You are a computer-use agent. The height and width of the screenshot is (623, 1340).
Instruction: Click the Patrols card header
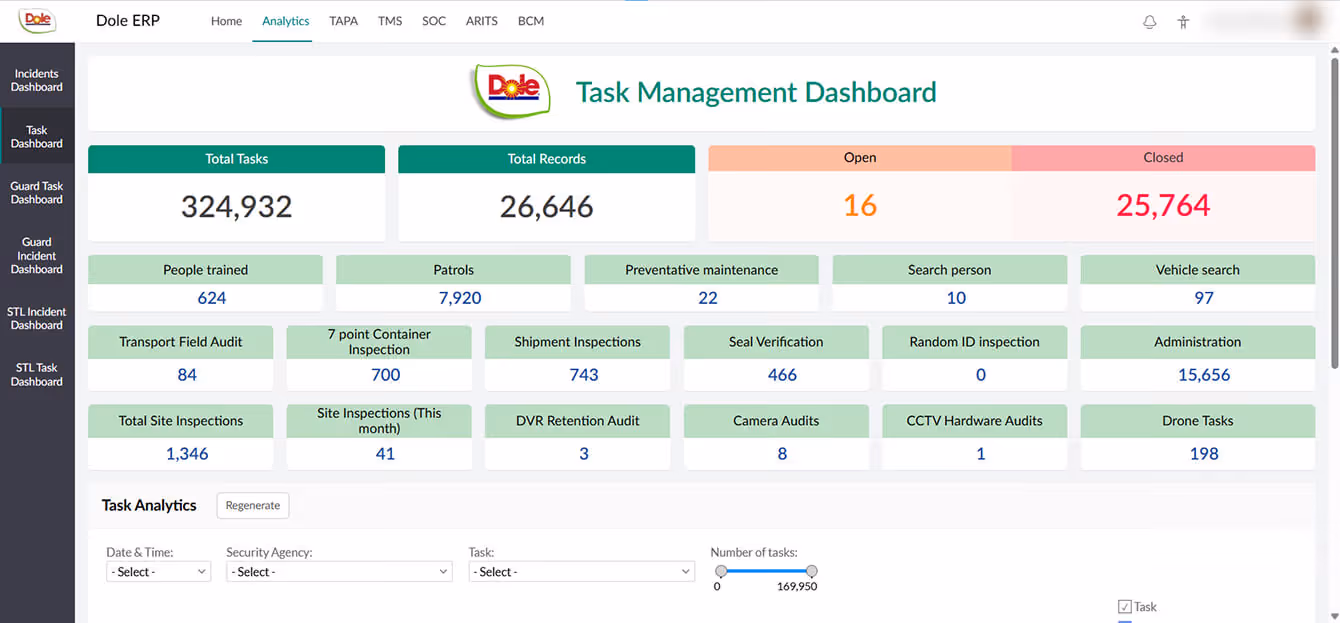pyautogui.click(x=453, y=270)
